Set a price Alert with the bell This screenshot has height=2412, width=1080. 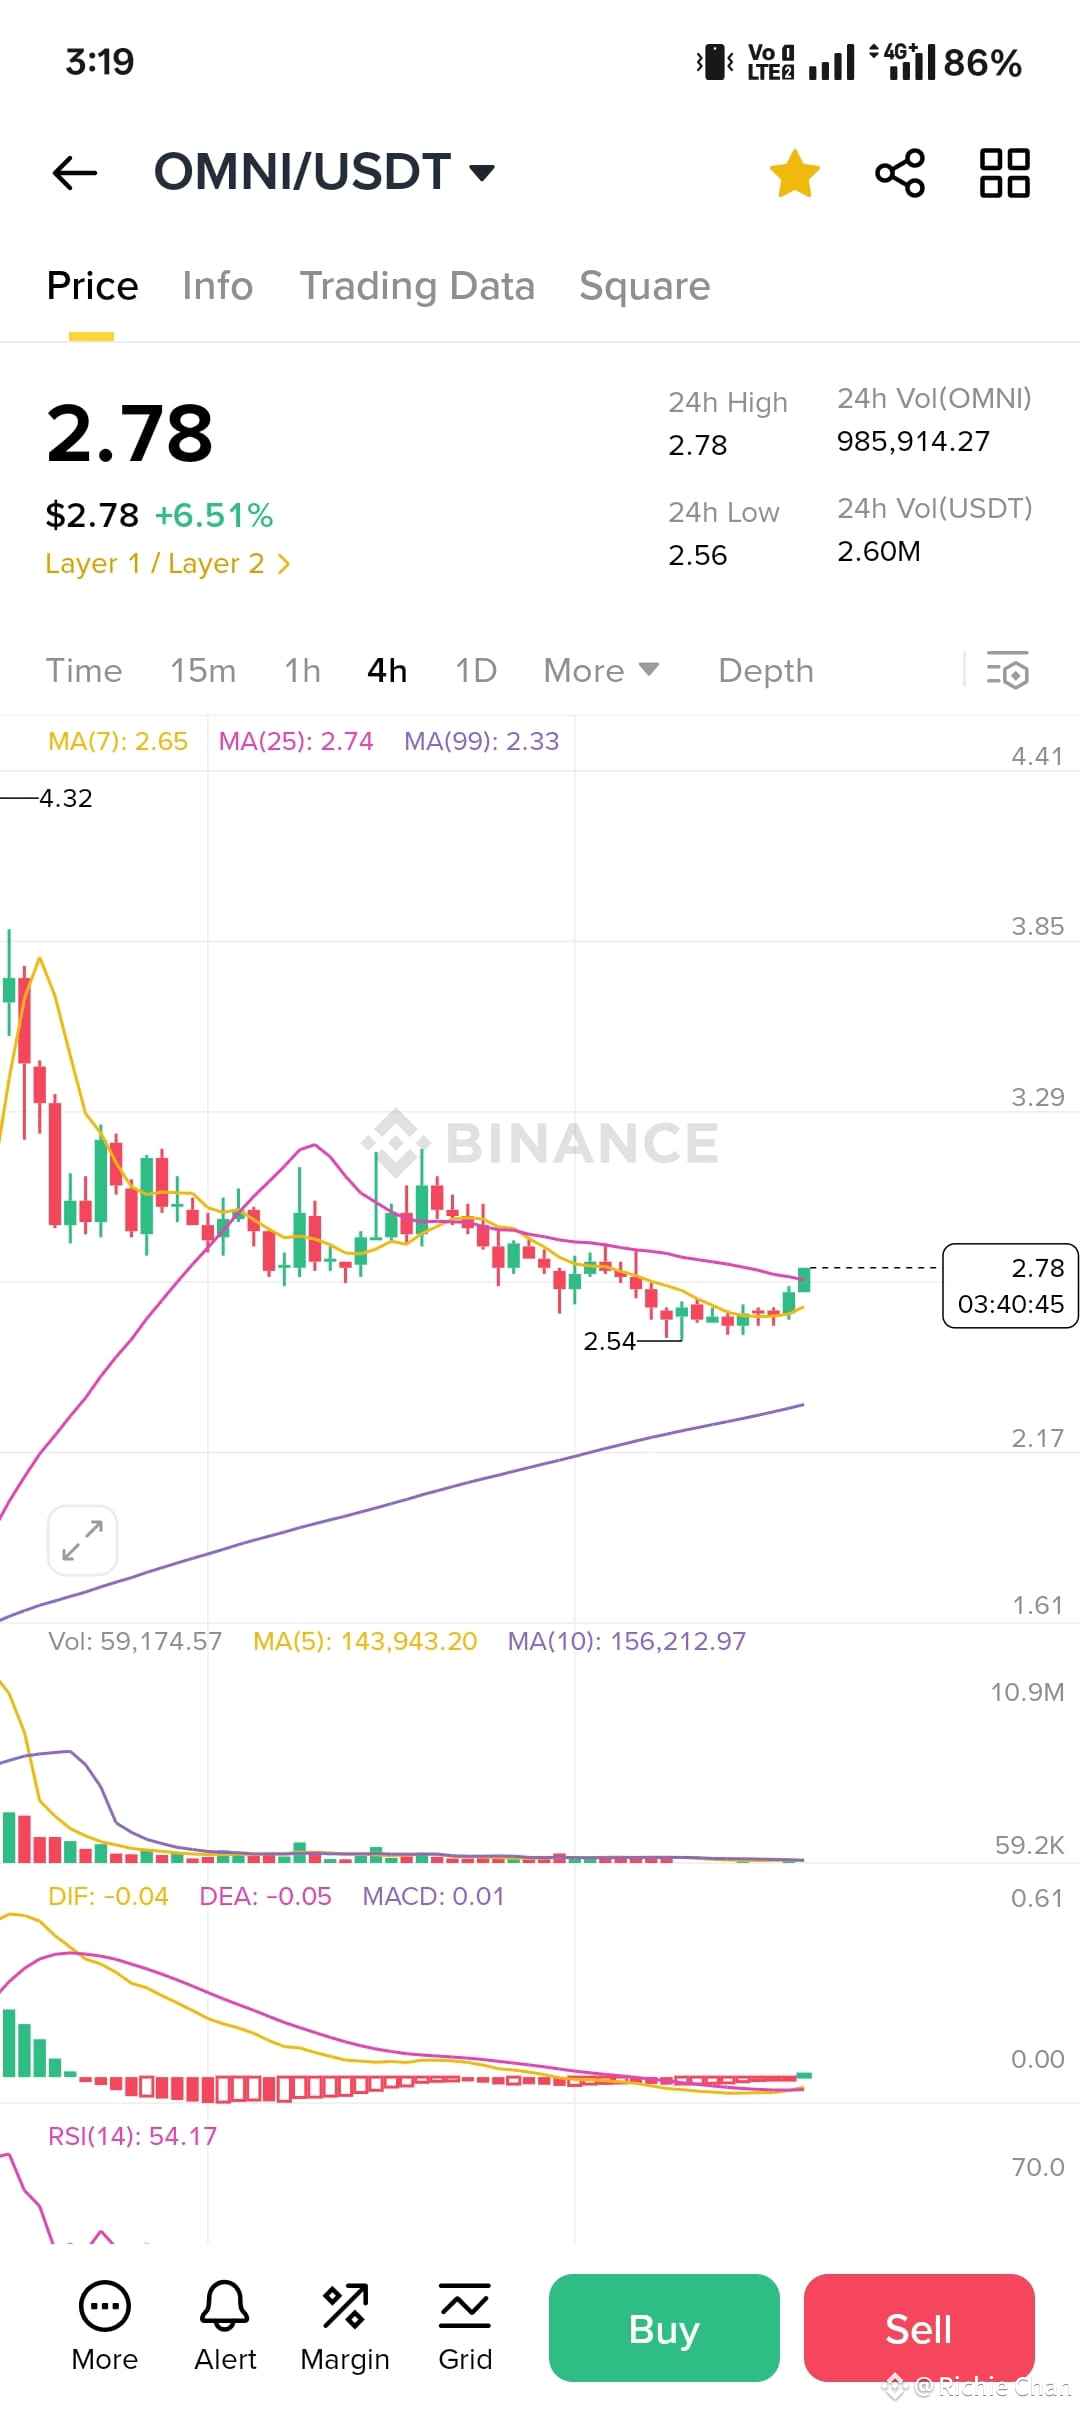pos(225,2328)
